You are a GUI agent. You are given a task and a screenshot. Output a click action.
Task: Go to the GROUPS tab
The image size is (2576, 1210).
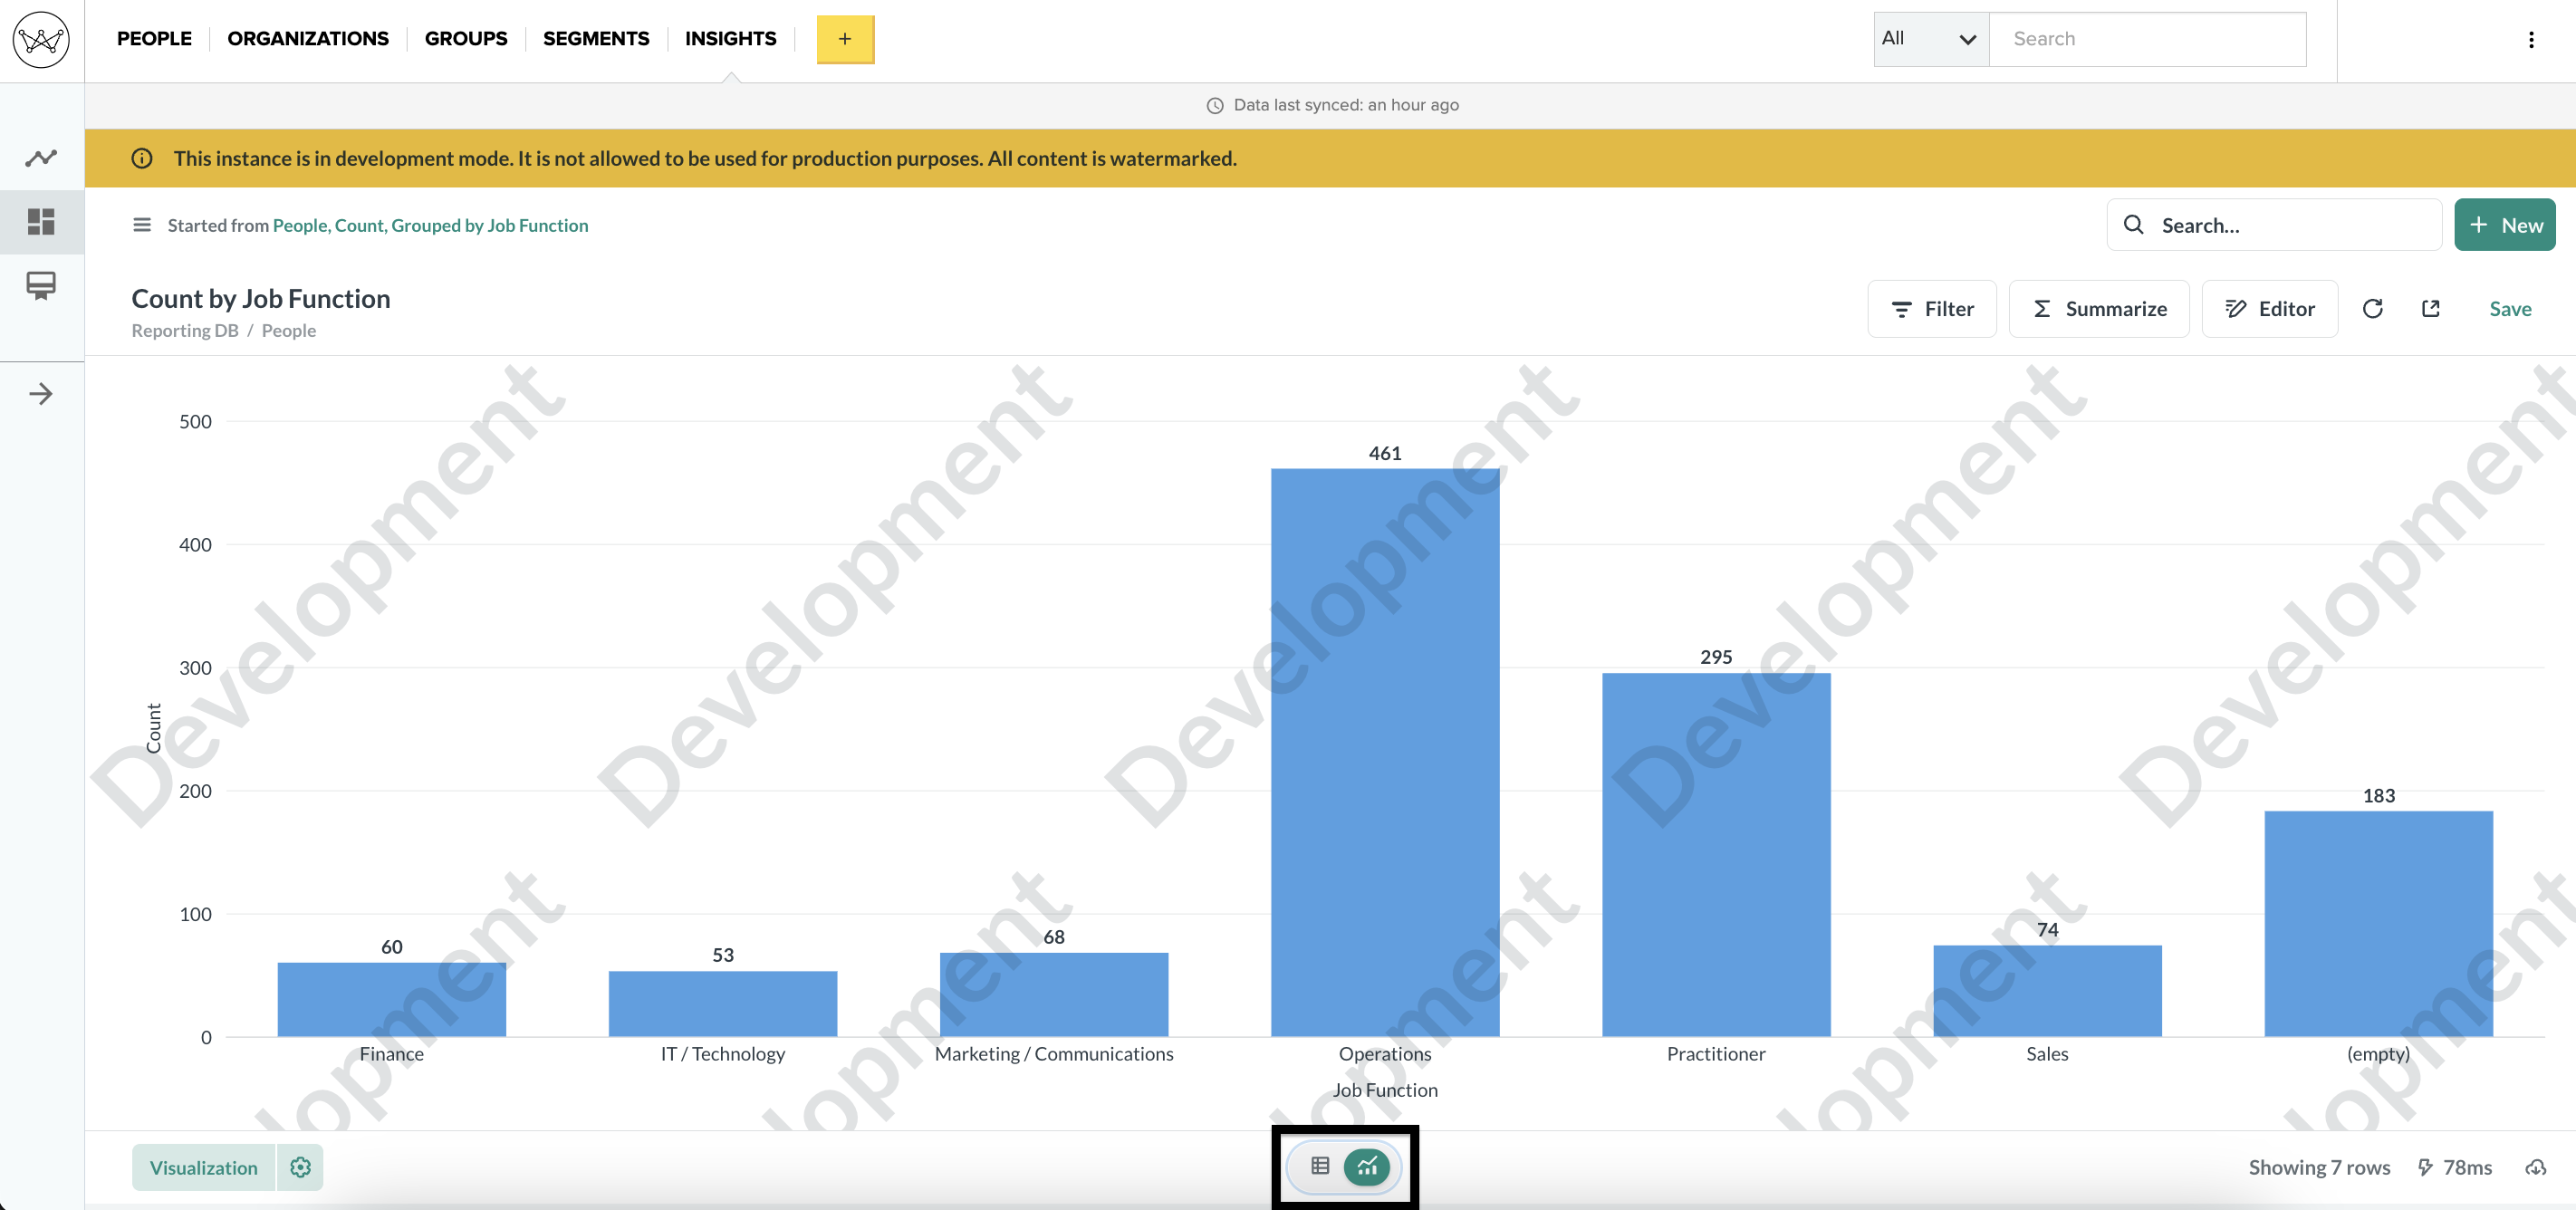click(466, 39)
